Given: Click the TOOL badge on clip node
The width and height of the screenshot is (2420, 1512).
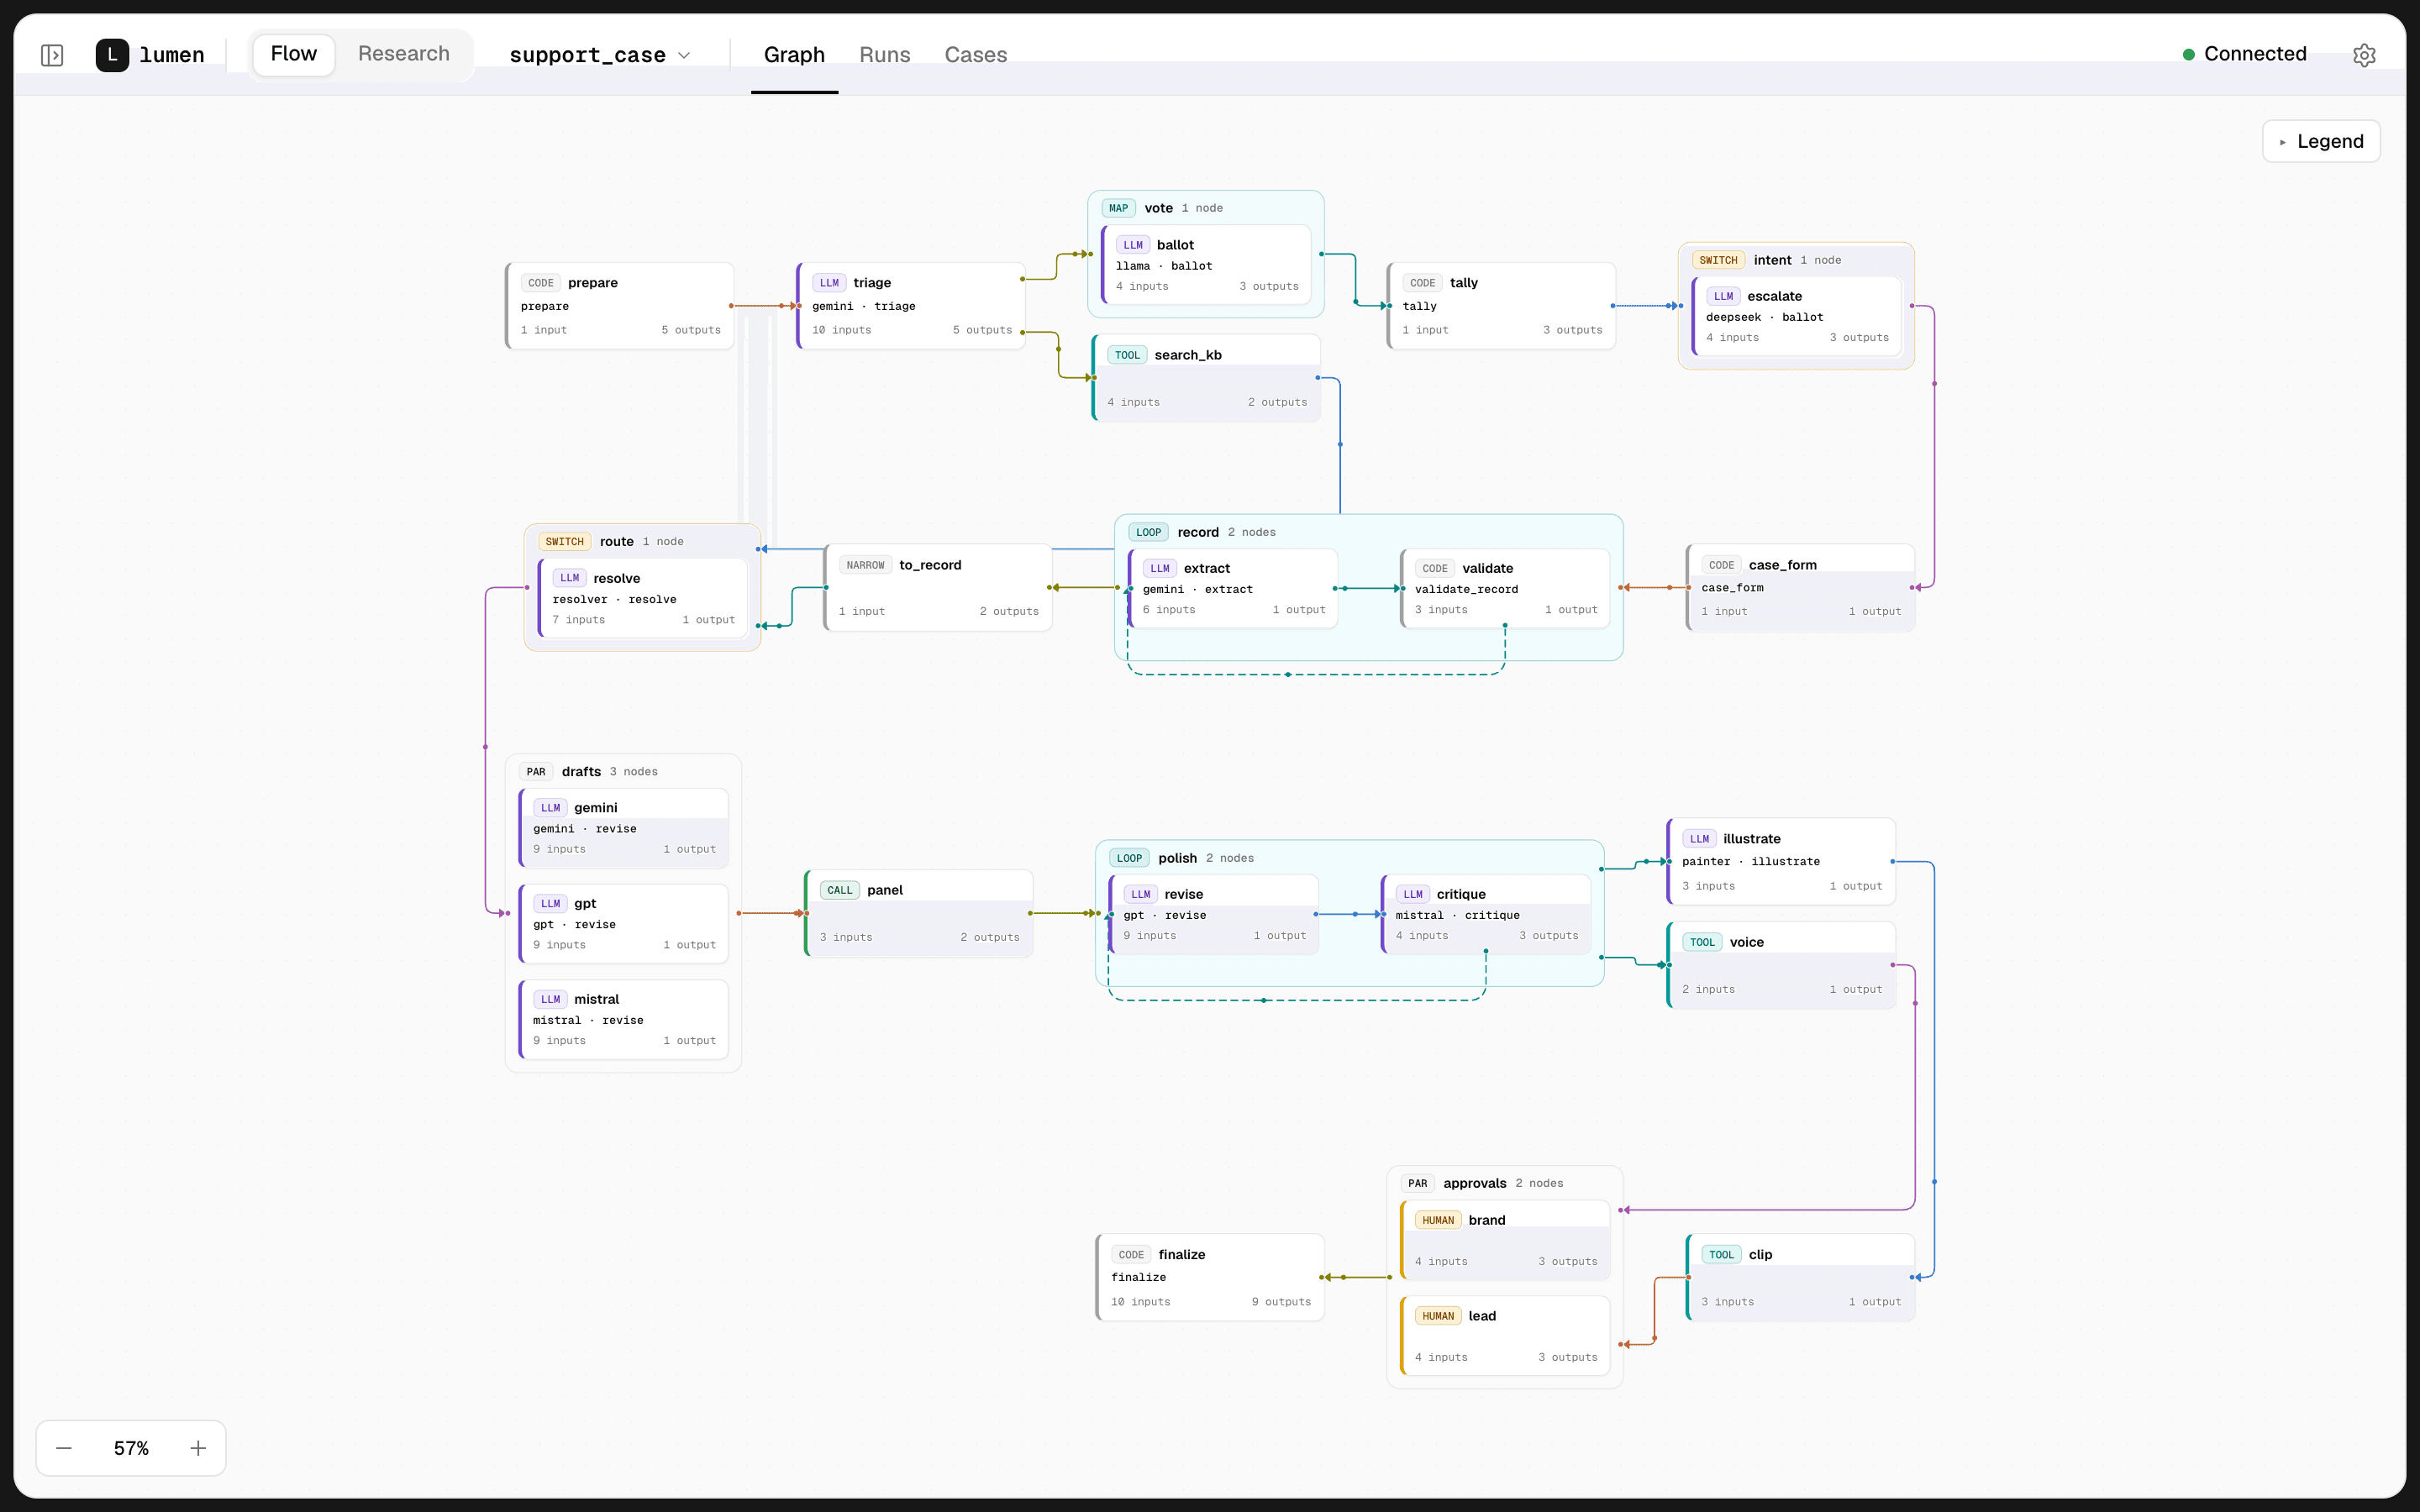Looking at the screenshot, I should point(1721,1254).
